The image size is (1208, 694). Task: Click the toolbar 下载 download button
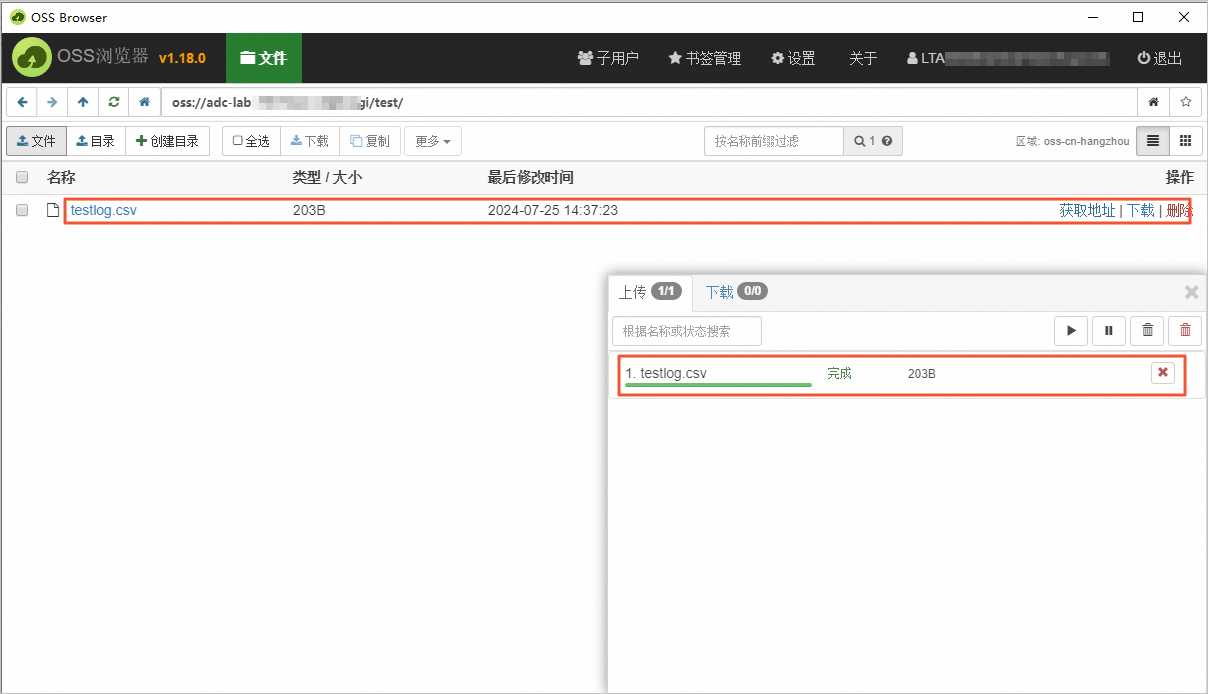click(x=310, y=141)
